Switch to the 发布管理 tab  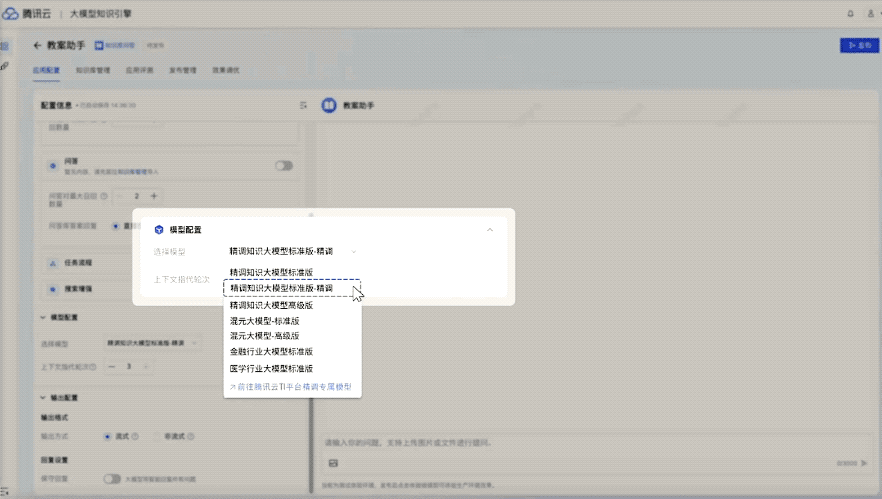182,70
